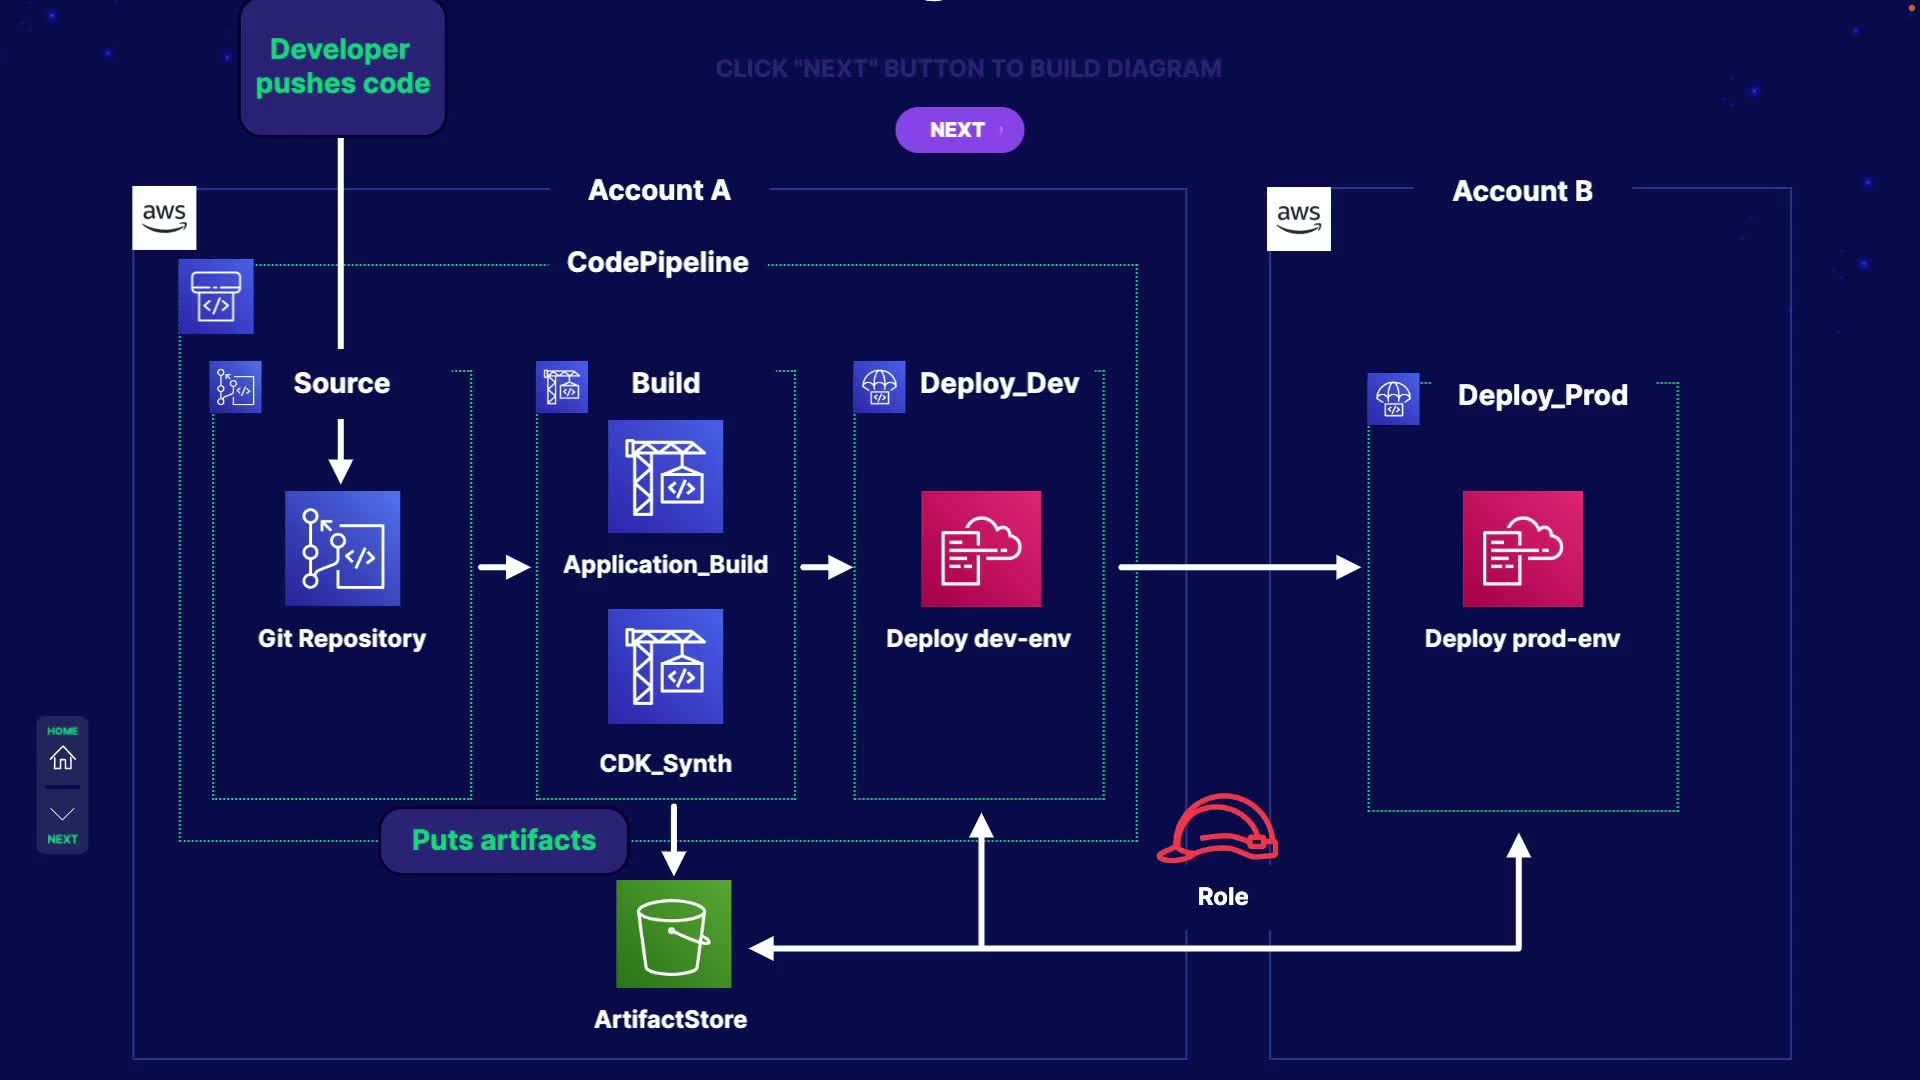Click the Deploy prod-env CloudFormation icon
The image size is (1920, 1080).
1522,548
